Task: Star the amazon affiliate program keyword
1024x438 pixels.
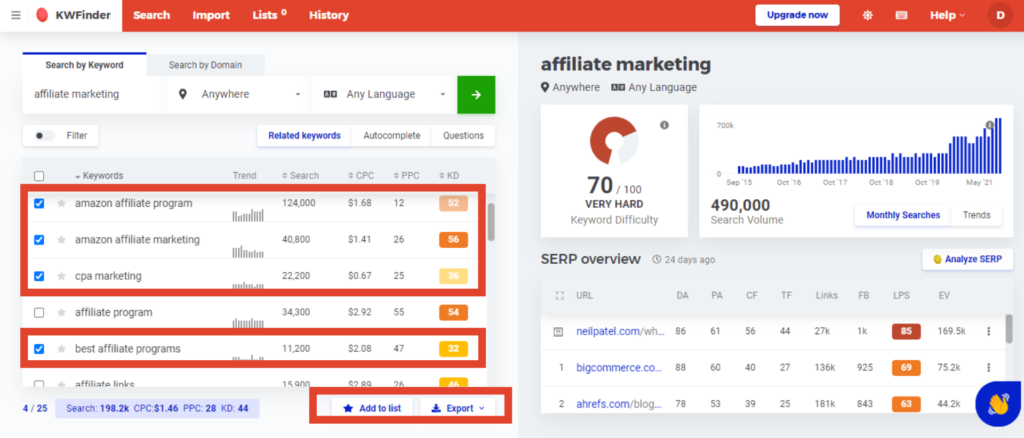Action: [61, 204]
